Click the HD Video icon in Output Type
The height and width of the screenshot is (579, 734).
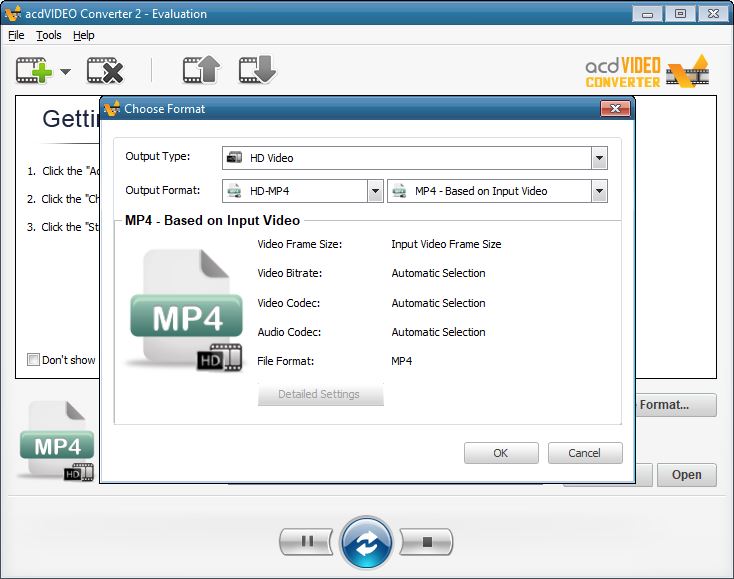(x=234, y=158)
